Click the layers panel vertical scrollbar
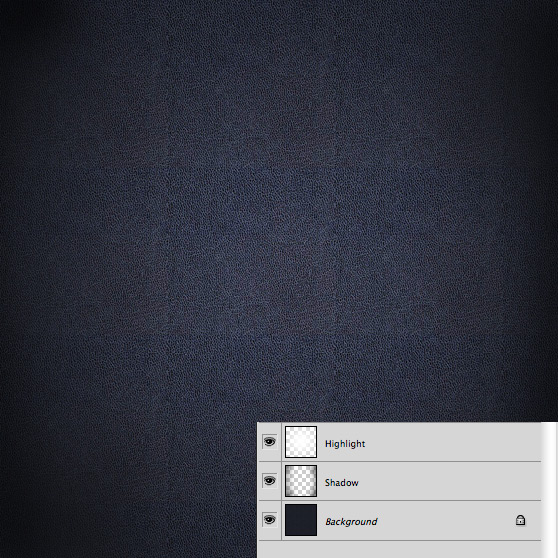558x558 pixels. 549,490
